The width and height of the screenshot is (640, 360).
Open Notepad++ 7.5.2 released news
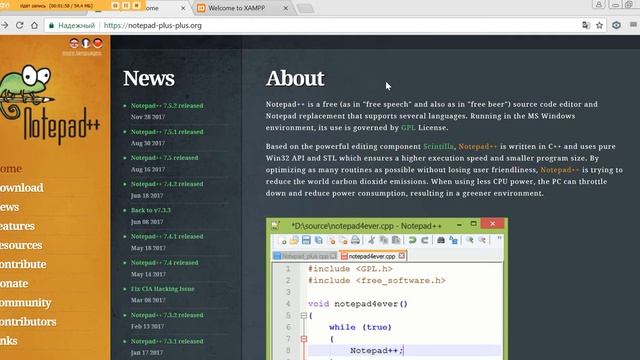[x=167, y=106]
